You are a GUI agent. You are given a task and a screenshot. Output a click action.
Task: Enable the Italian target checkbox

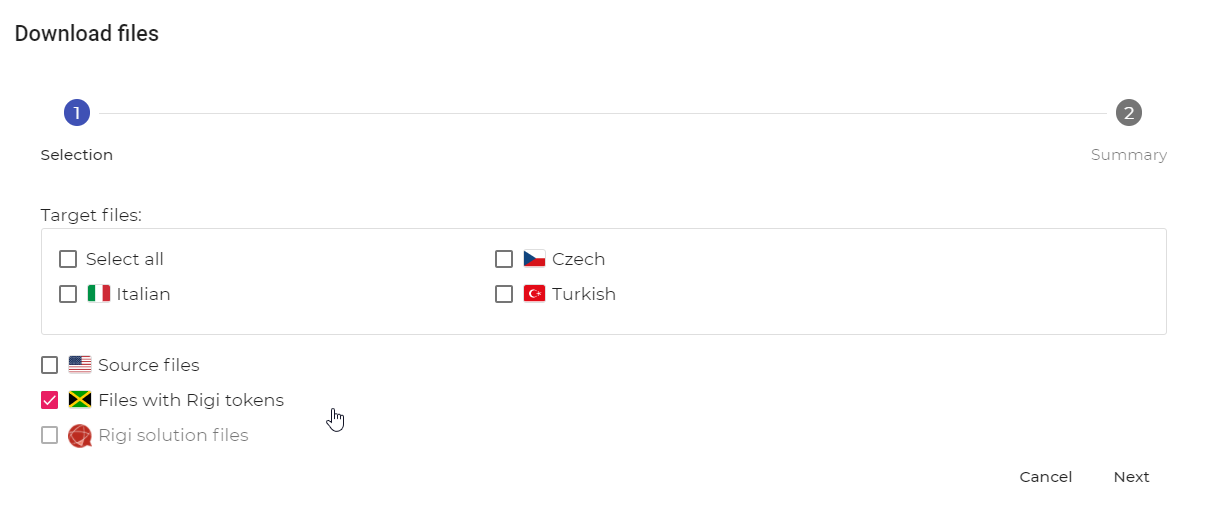pos(68,294)
